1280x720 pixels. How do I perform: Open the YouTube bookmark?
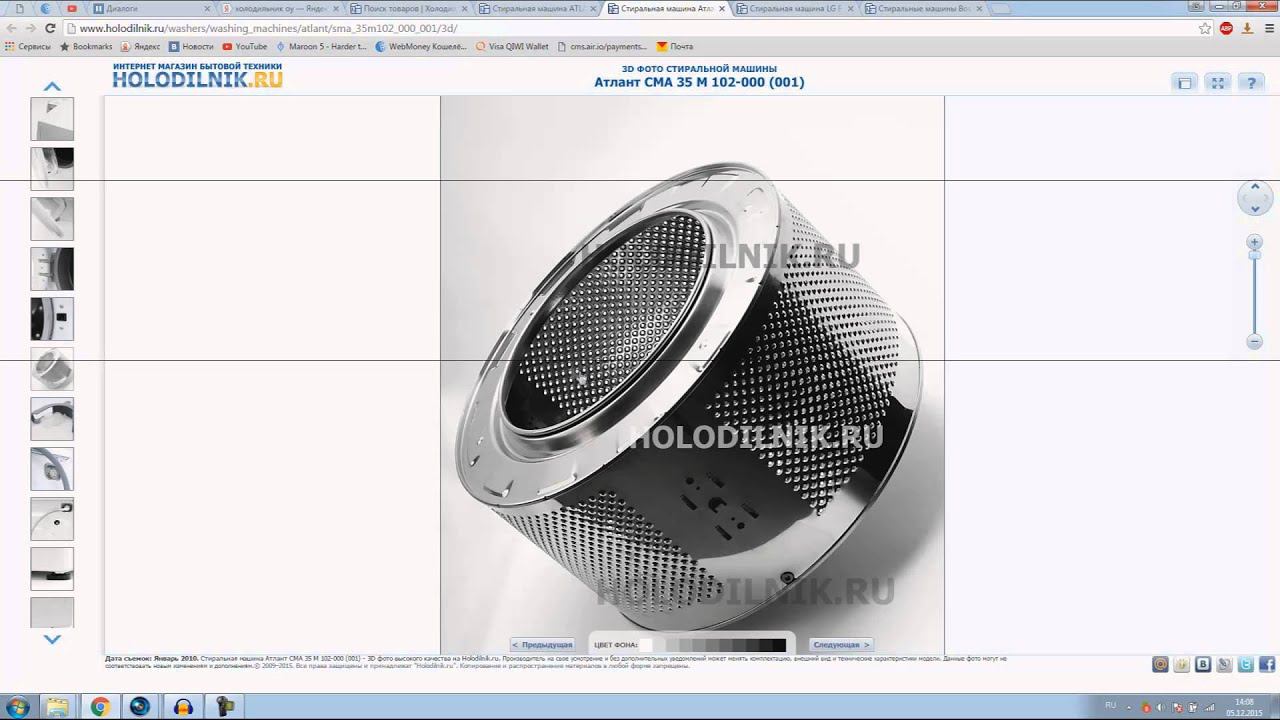click(245, 46)
